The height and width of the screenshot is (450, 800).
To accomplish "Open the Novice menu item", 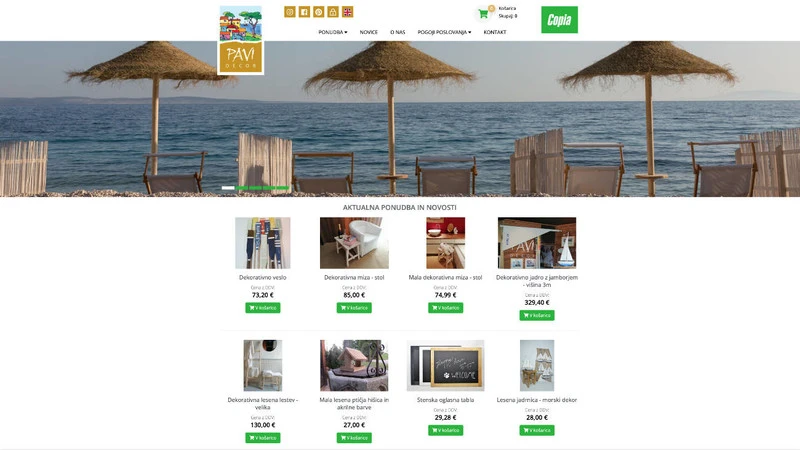I will 368,32.
